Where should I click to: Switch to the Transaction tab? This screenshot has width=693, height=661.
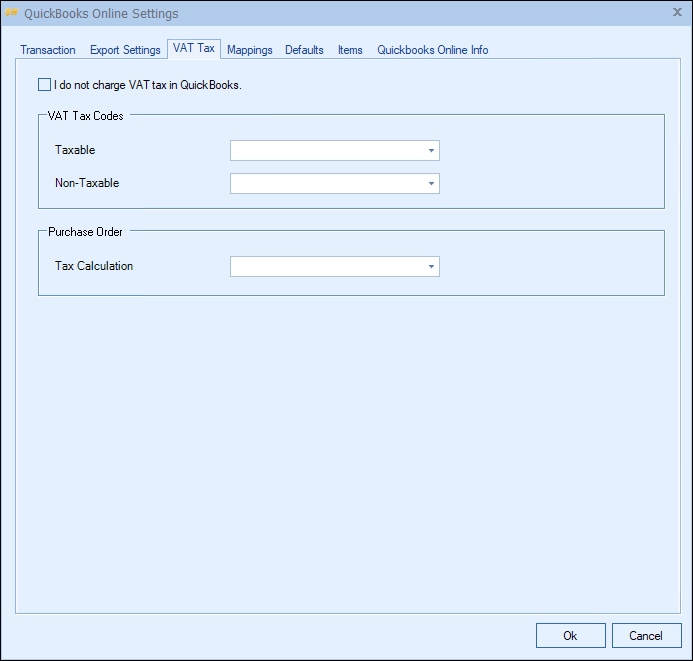point(48,50)
